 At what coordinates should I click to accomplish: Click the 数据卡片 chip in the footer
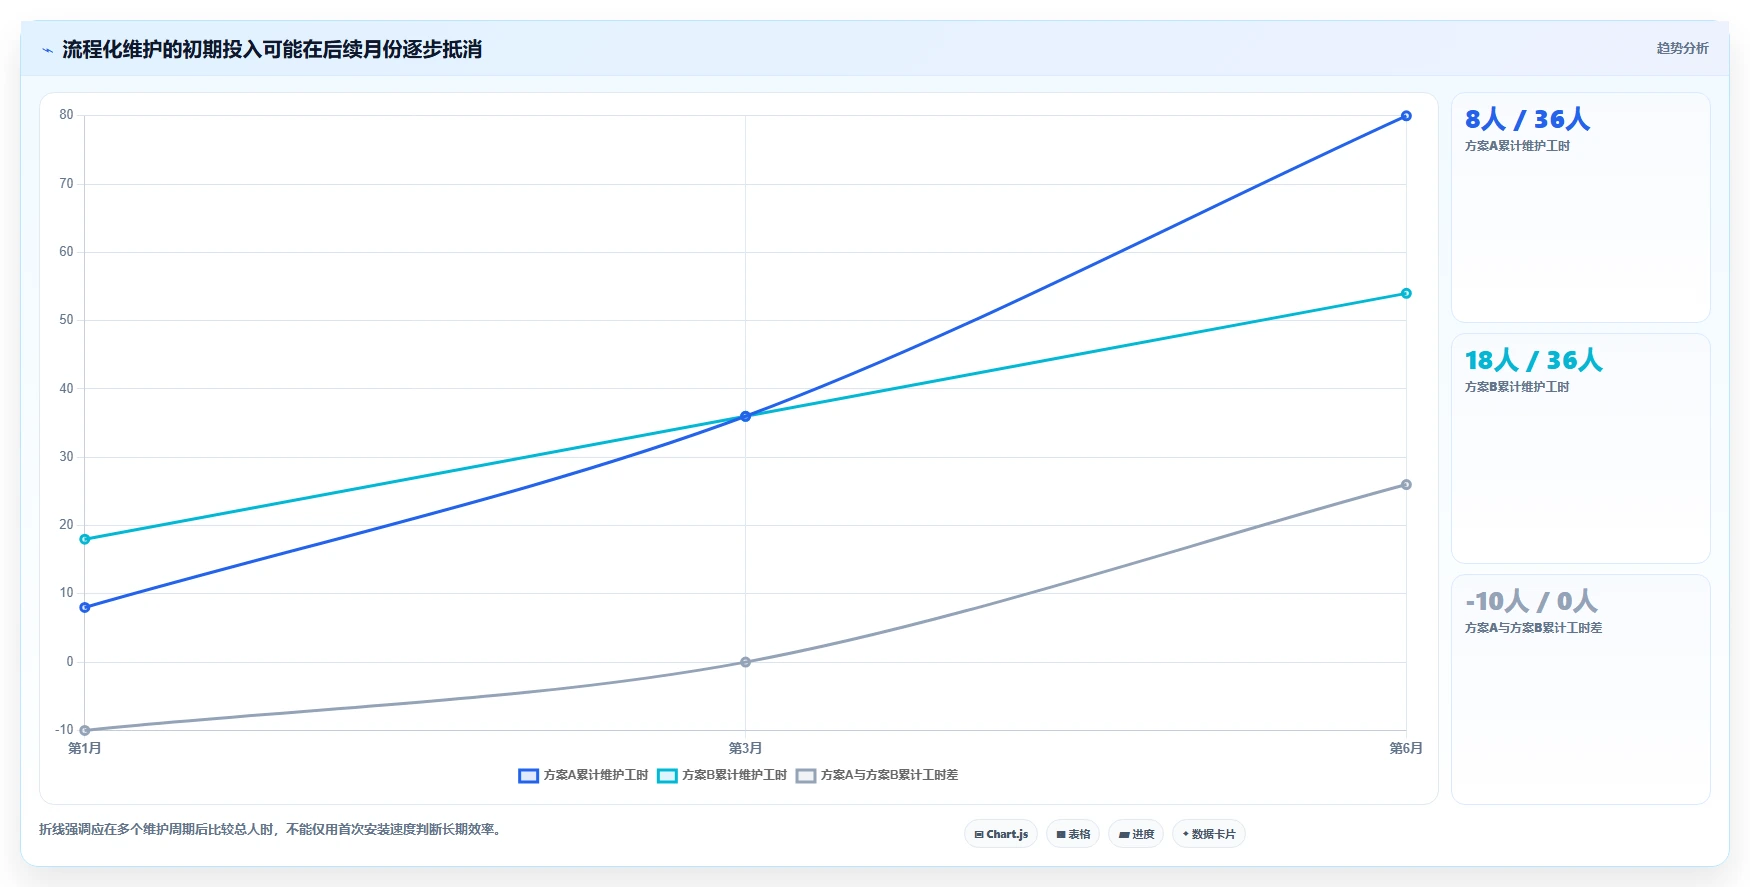point(1208,834)
